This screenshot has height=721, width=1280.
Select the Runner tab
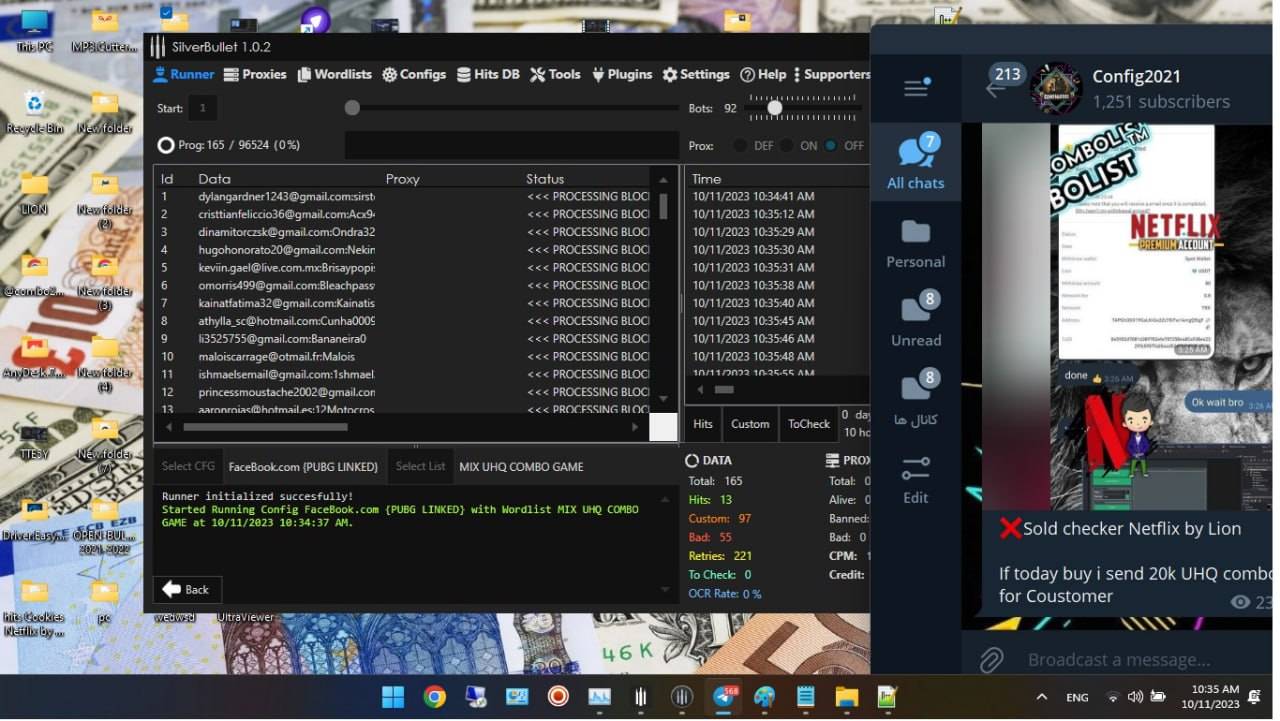click(184, 74)
